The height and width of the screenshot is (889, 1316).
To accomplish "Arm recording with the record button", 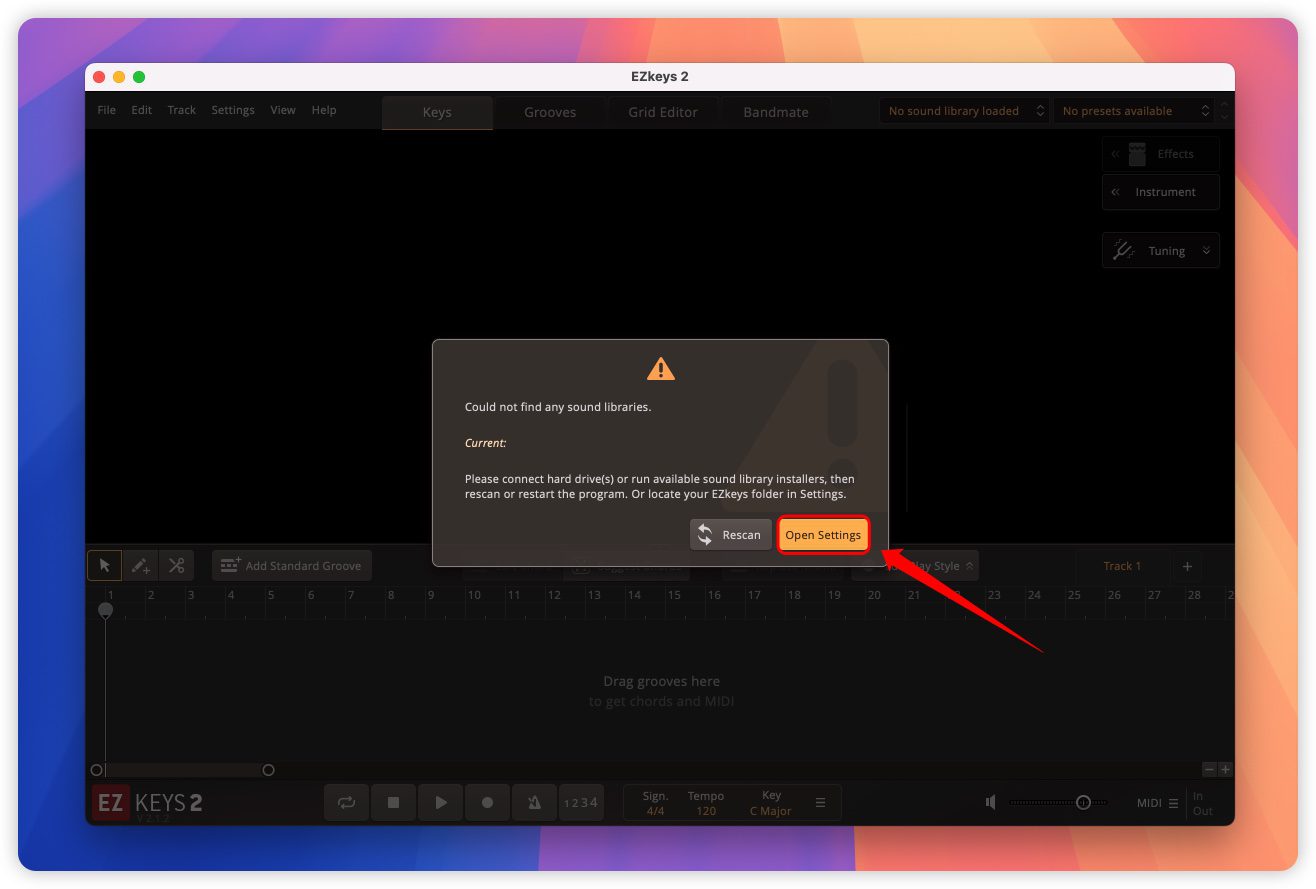I will (488, 802).
